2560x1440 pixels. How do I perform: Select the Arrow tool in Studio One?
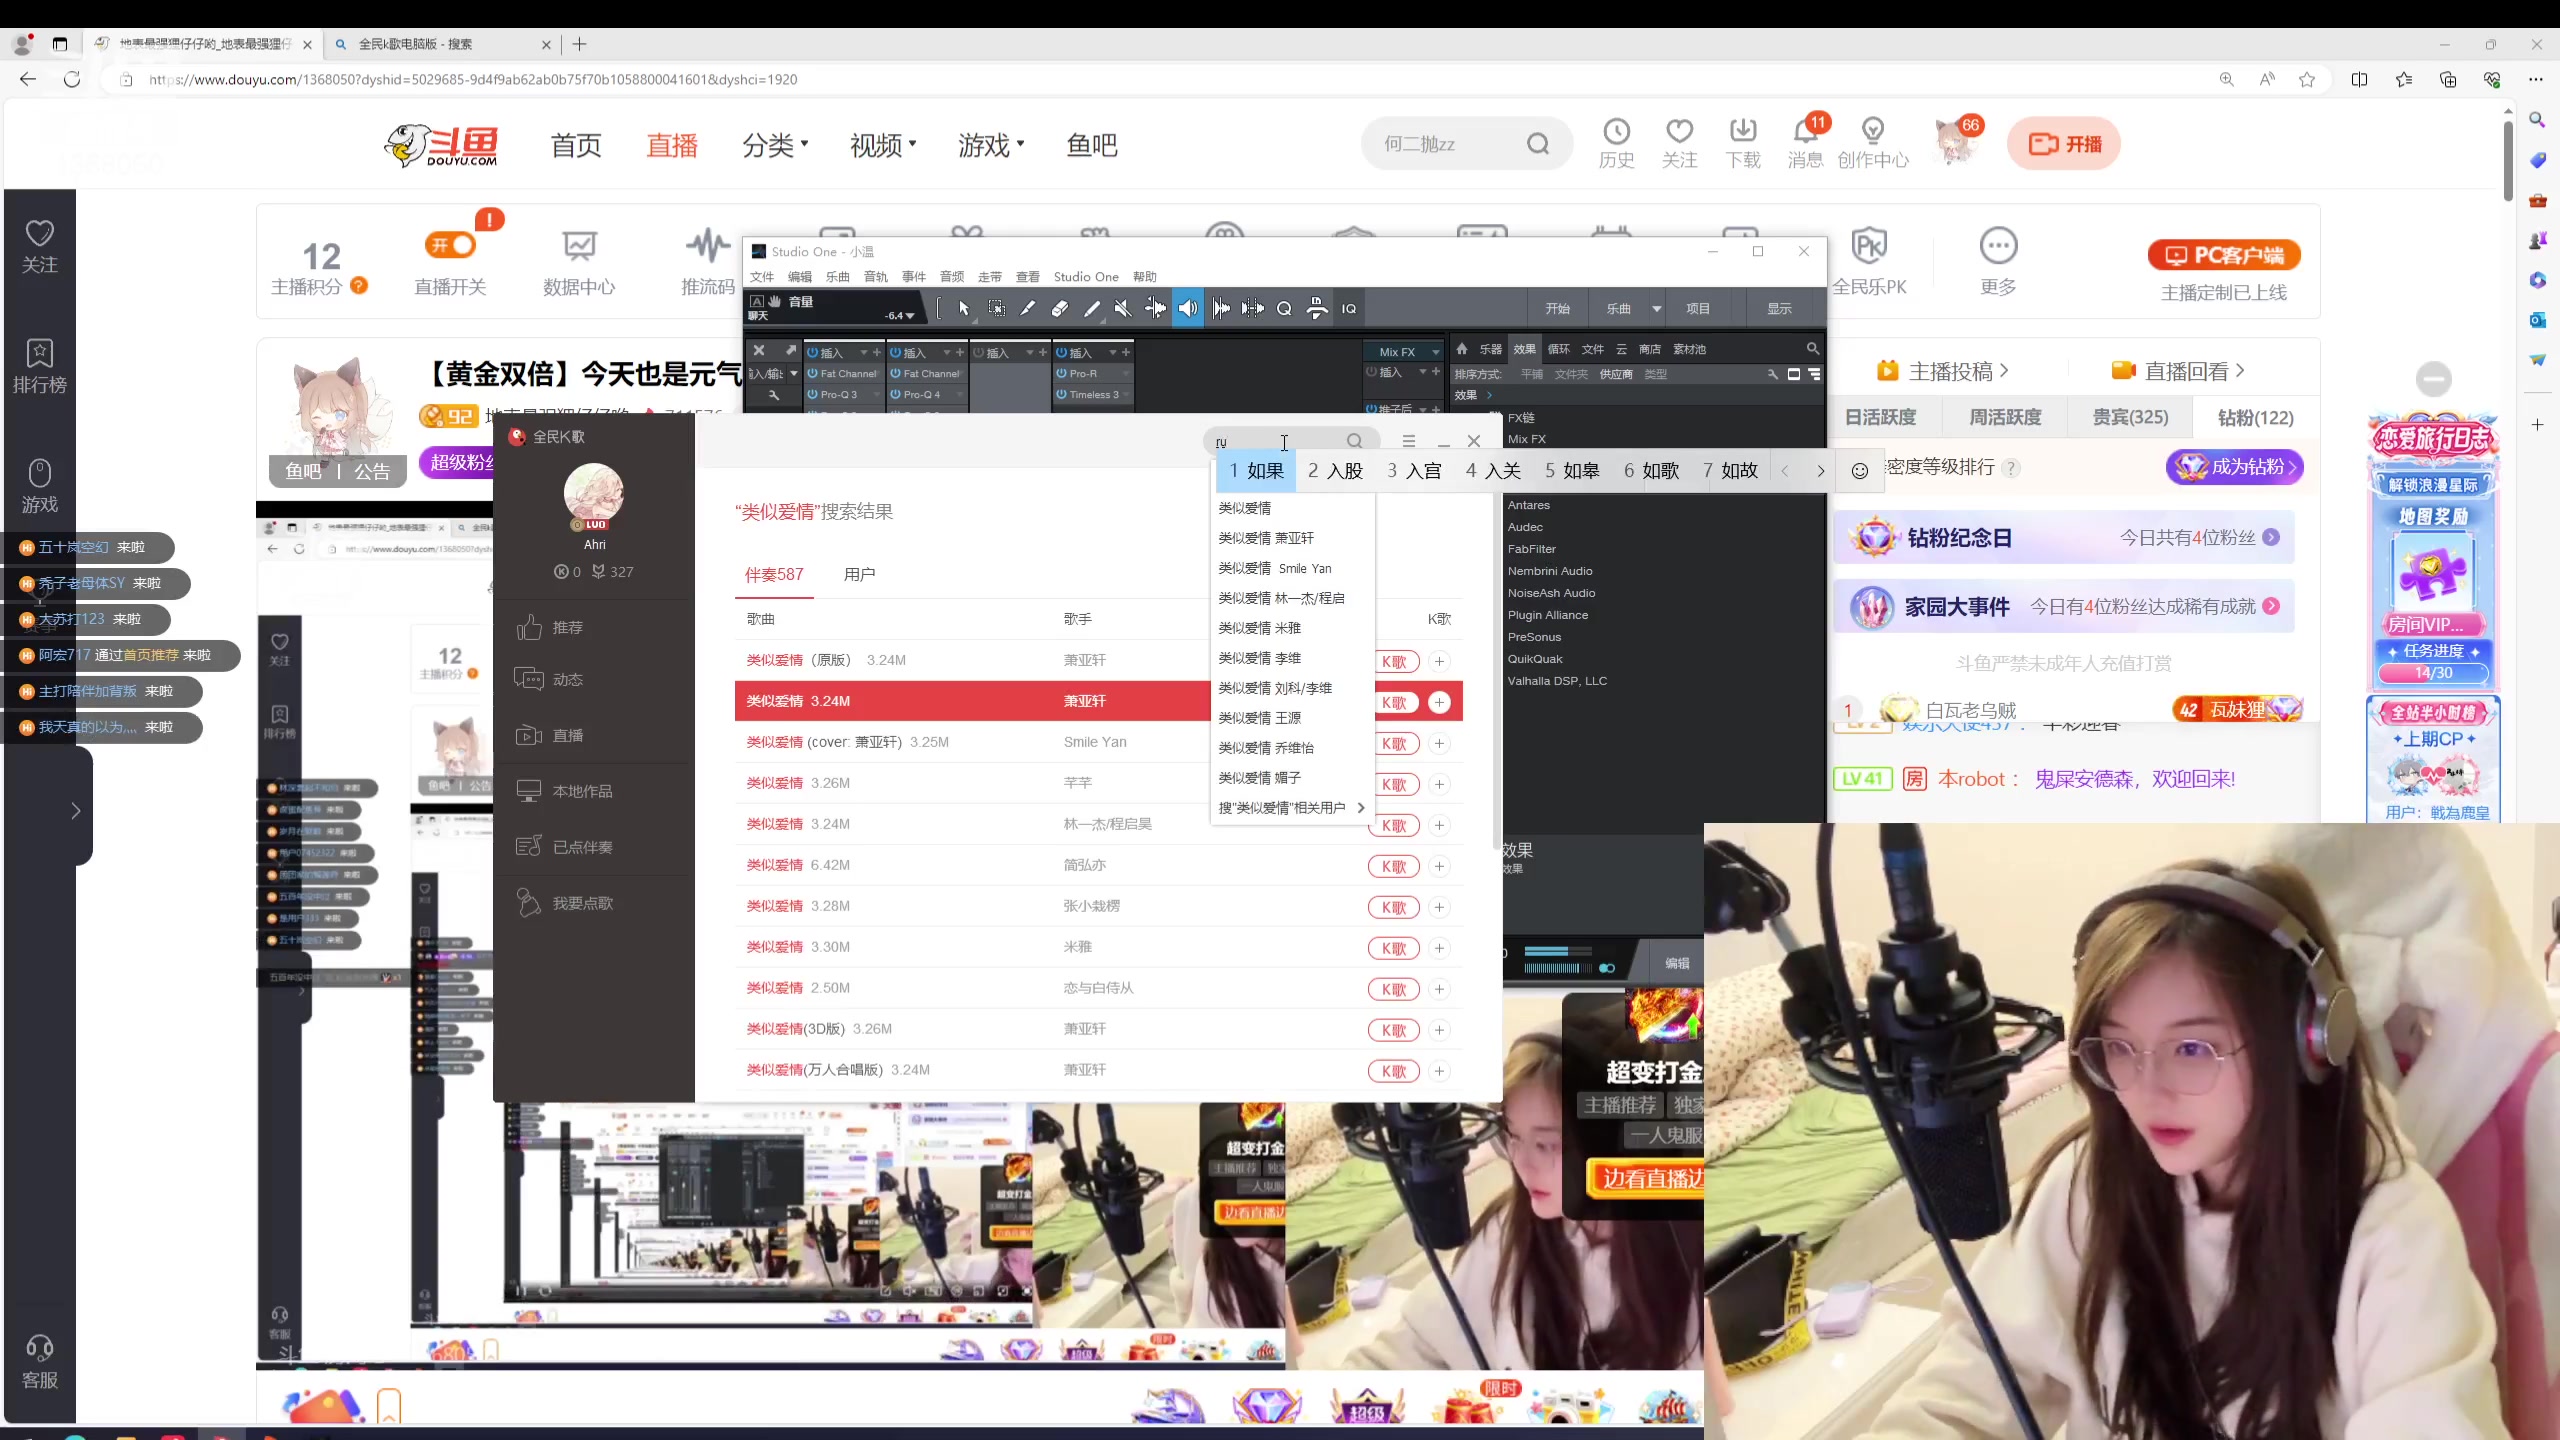pyautogui.click(x=964, y=308)
